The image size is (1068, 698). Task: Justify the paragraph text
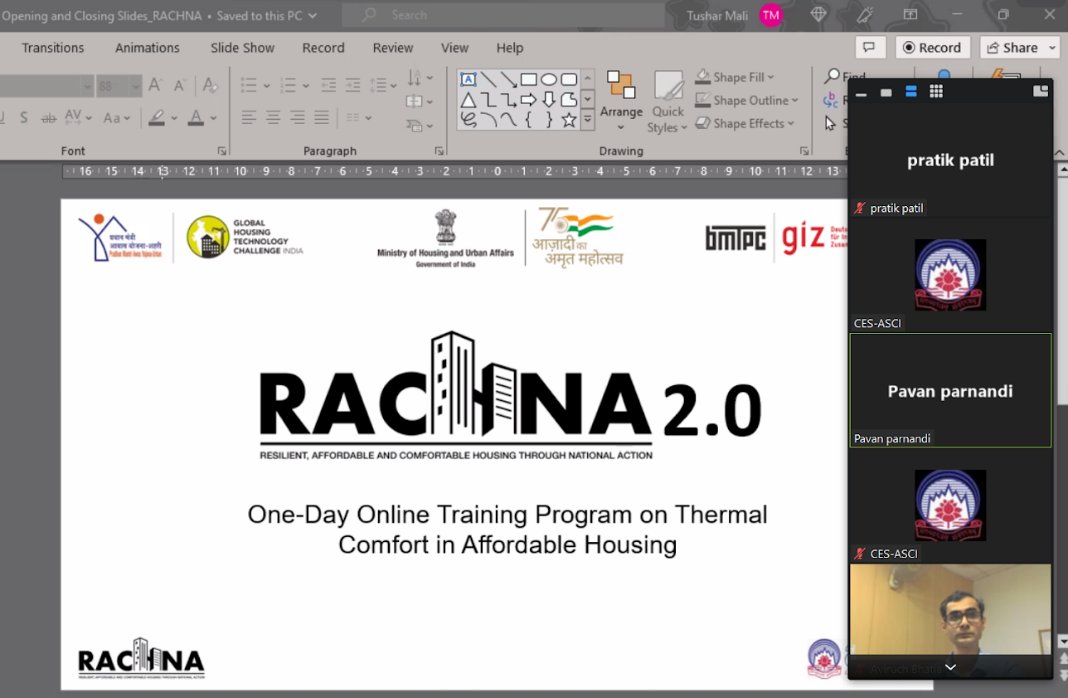321,118
